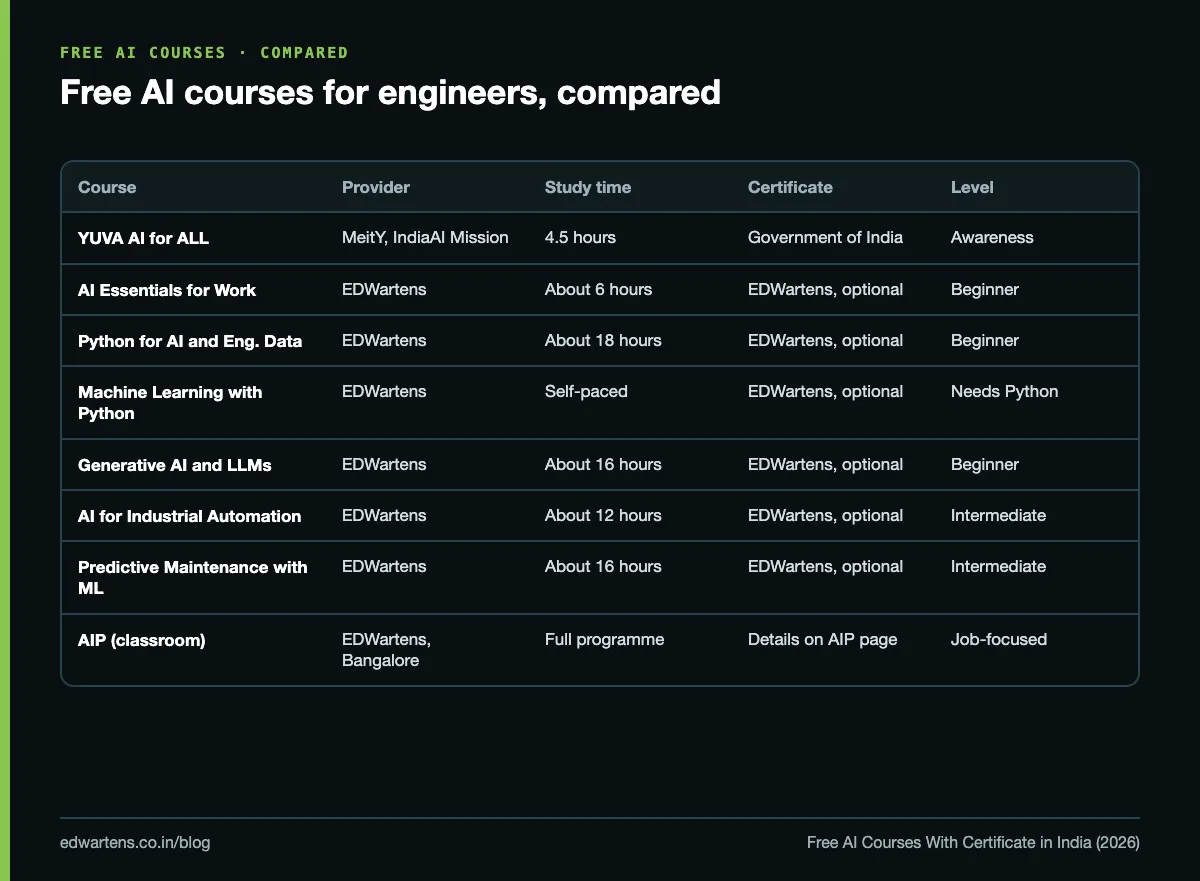
Task: Click the 'Job-focused' level cell
Action: pos(999,639)
